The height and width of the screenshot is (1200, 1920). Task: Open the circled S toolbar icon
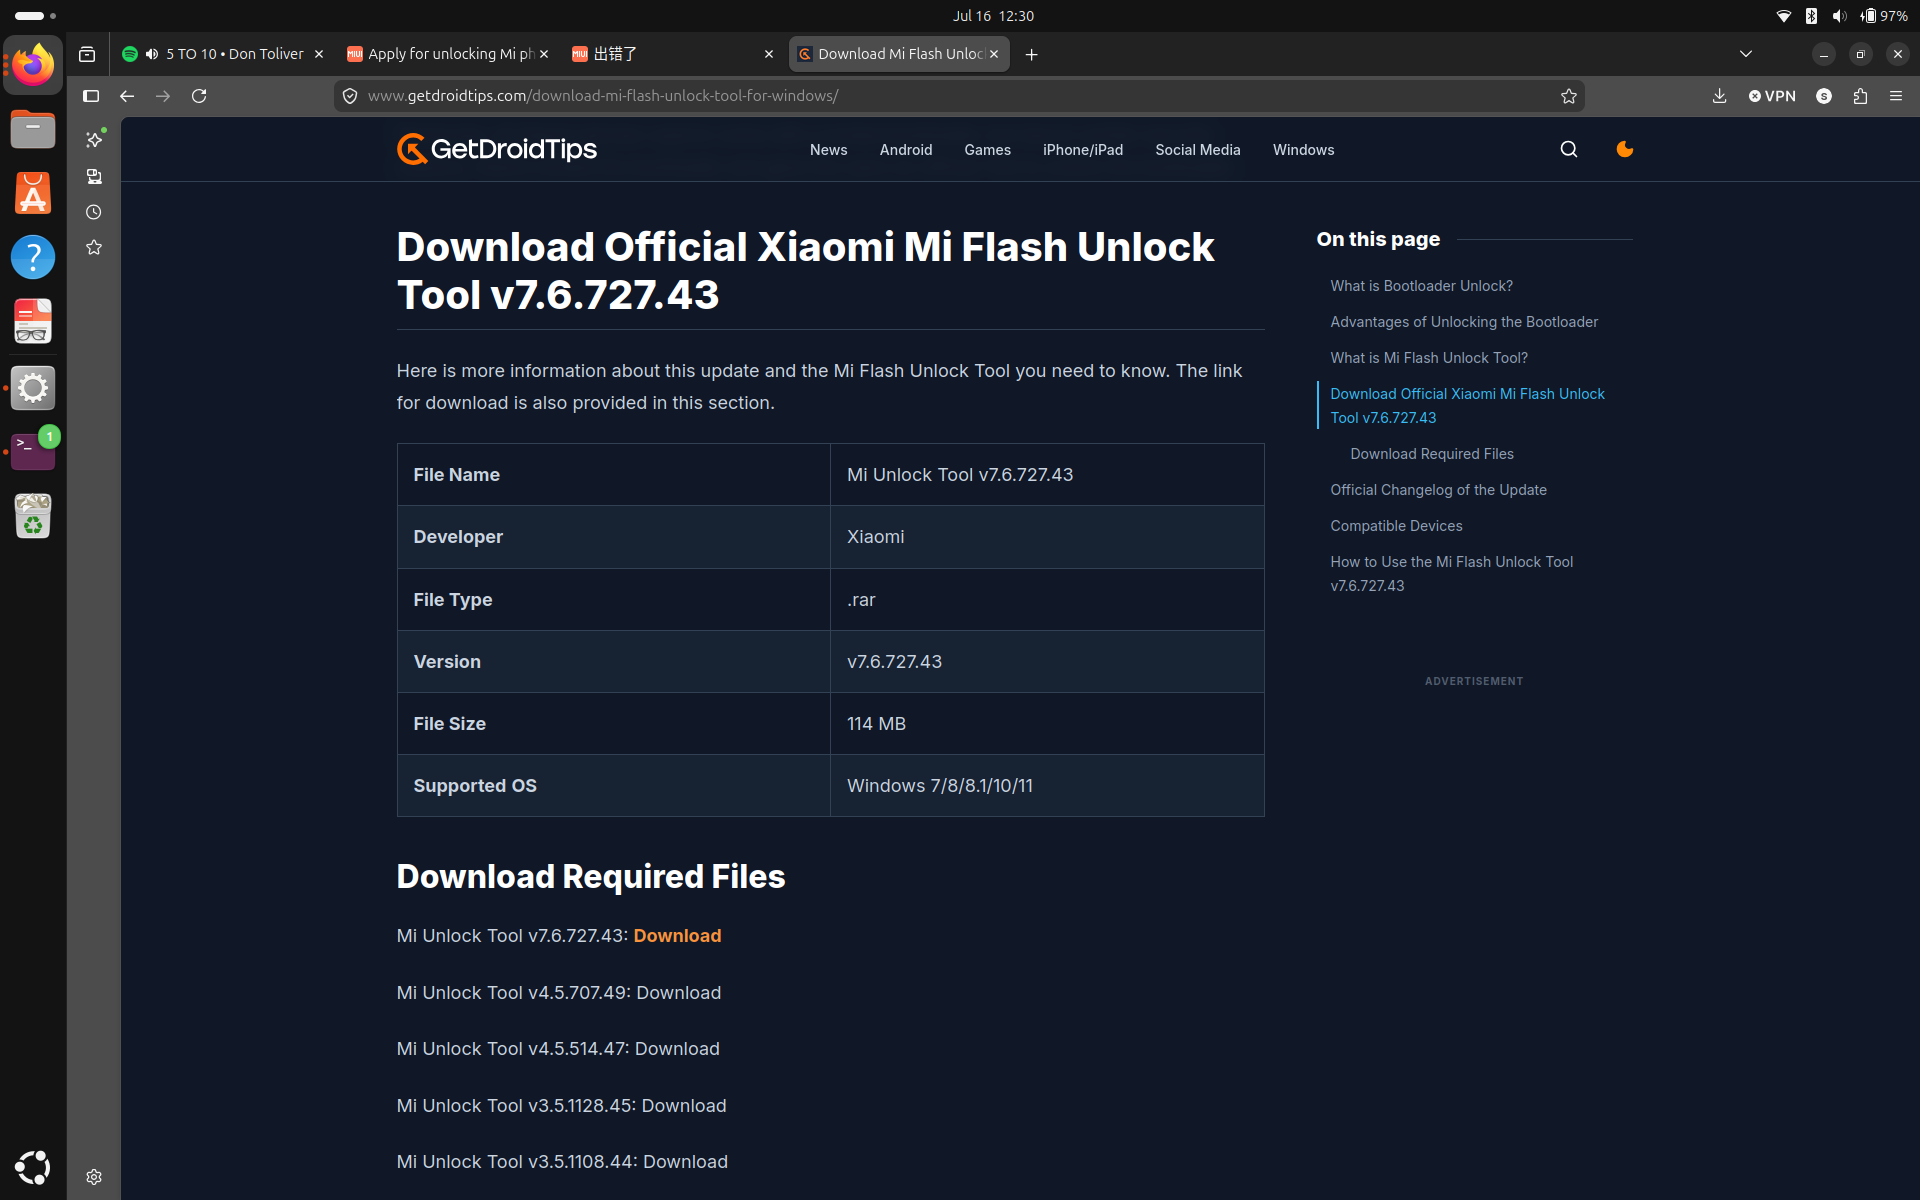point(1824,96)
